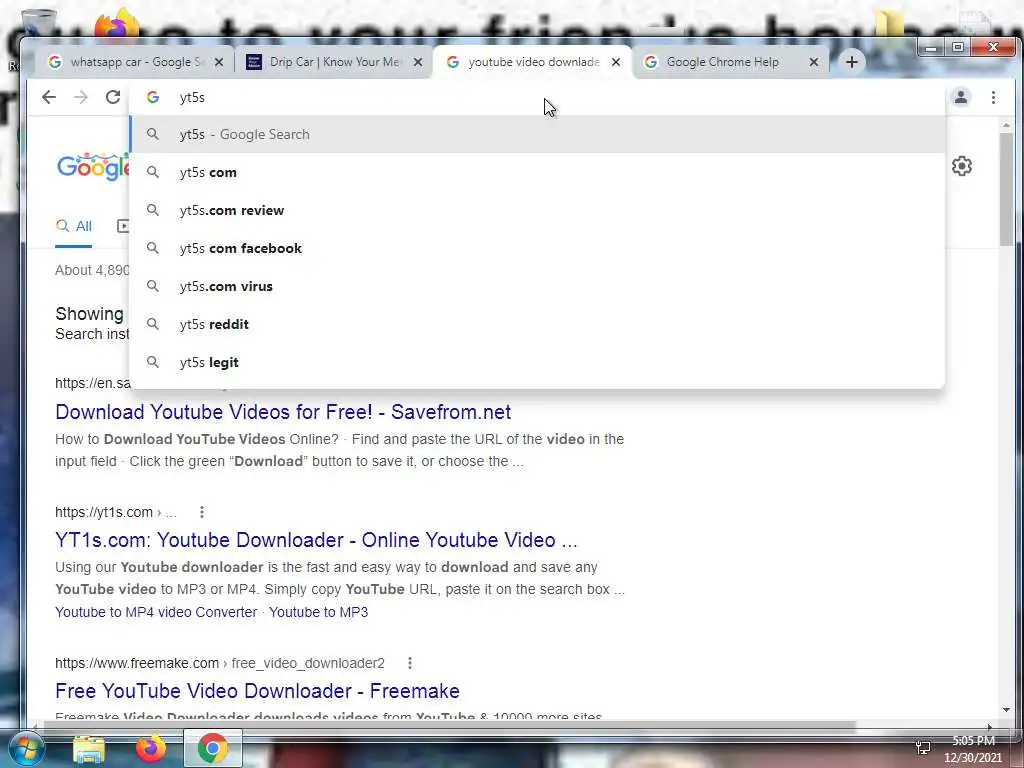Open more options for freemake.com result
Viewport: 1024px width, 768px height.
click(x=409, y=663)
